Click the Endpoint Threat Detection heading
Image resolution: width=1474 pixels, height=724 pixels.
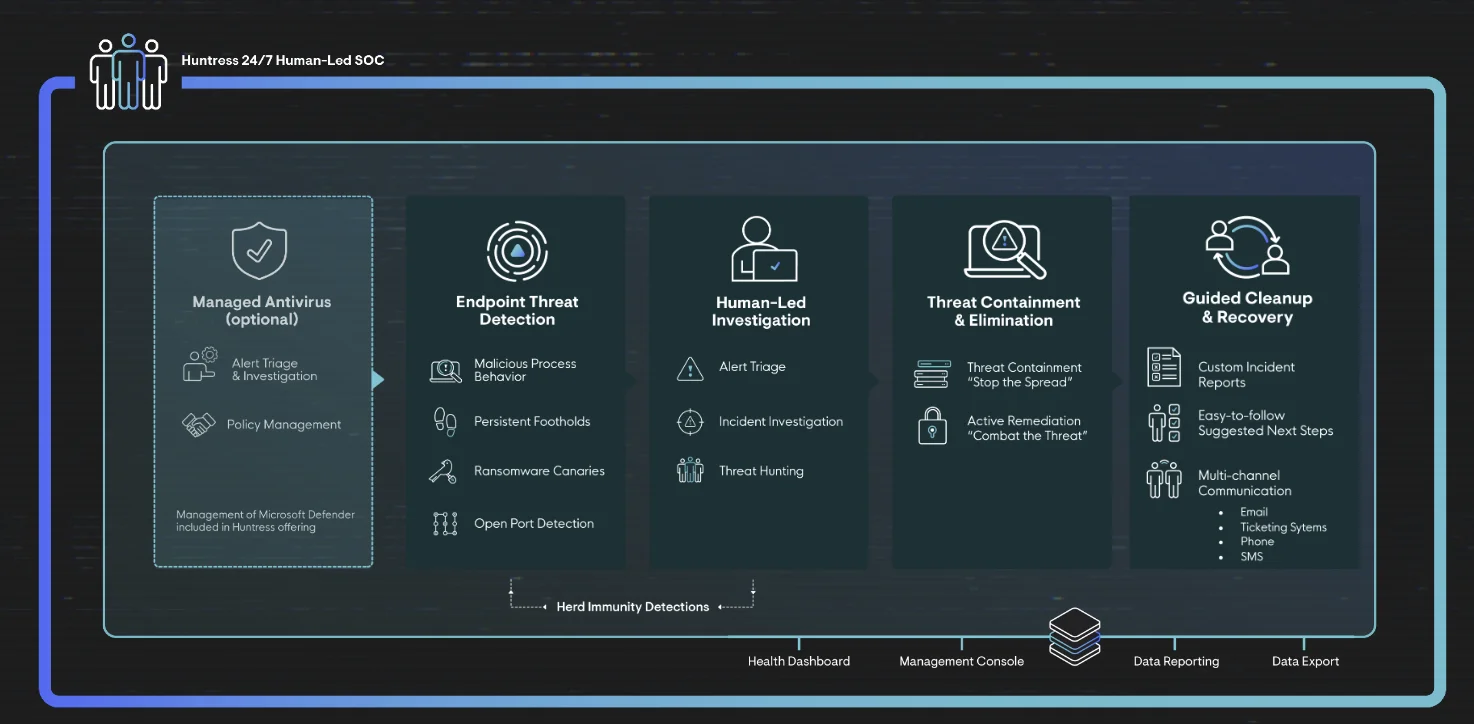pyautogui.click(x=517, y=311)
